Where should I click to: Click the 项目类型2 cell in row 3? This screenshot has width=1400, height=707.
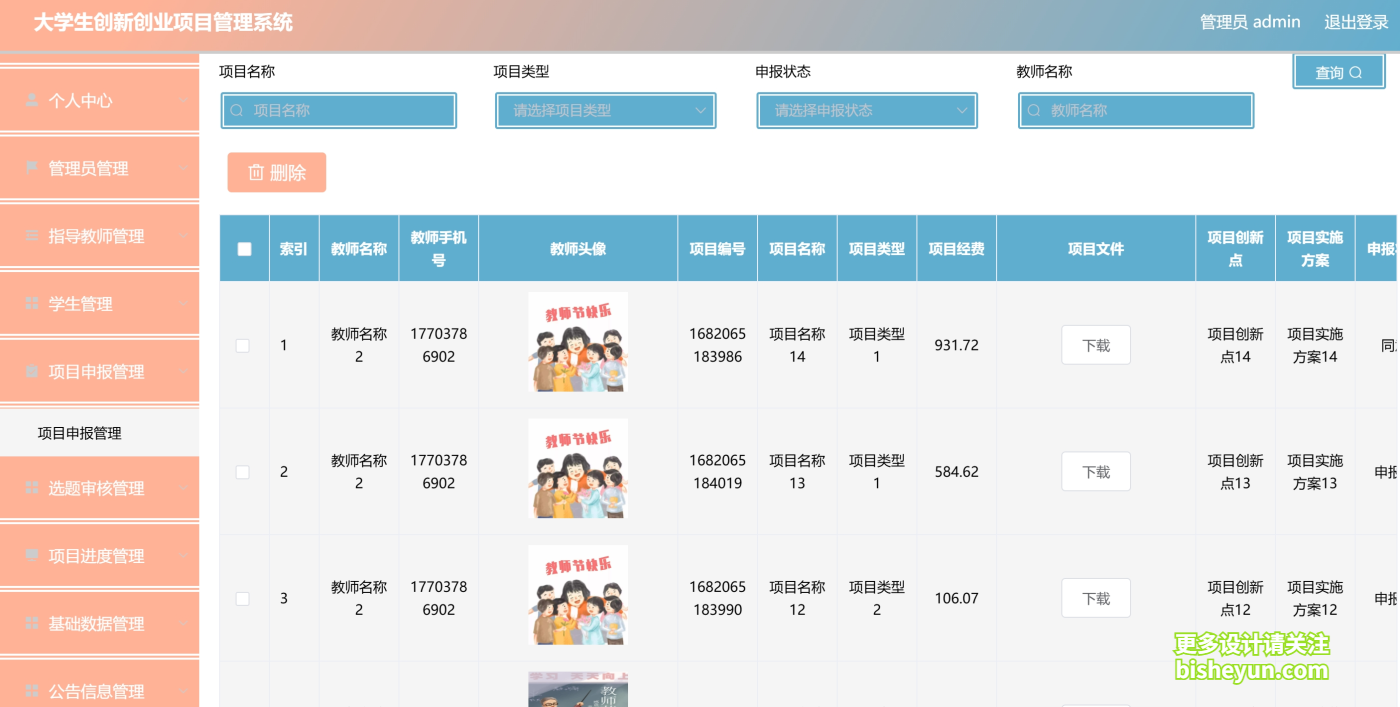tap(877, 599)
